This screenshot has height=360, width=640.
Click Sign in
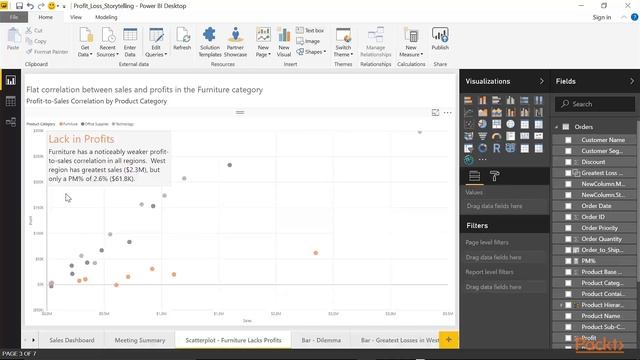point(602,17)
